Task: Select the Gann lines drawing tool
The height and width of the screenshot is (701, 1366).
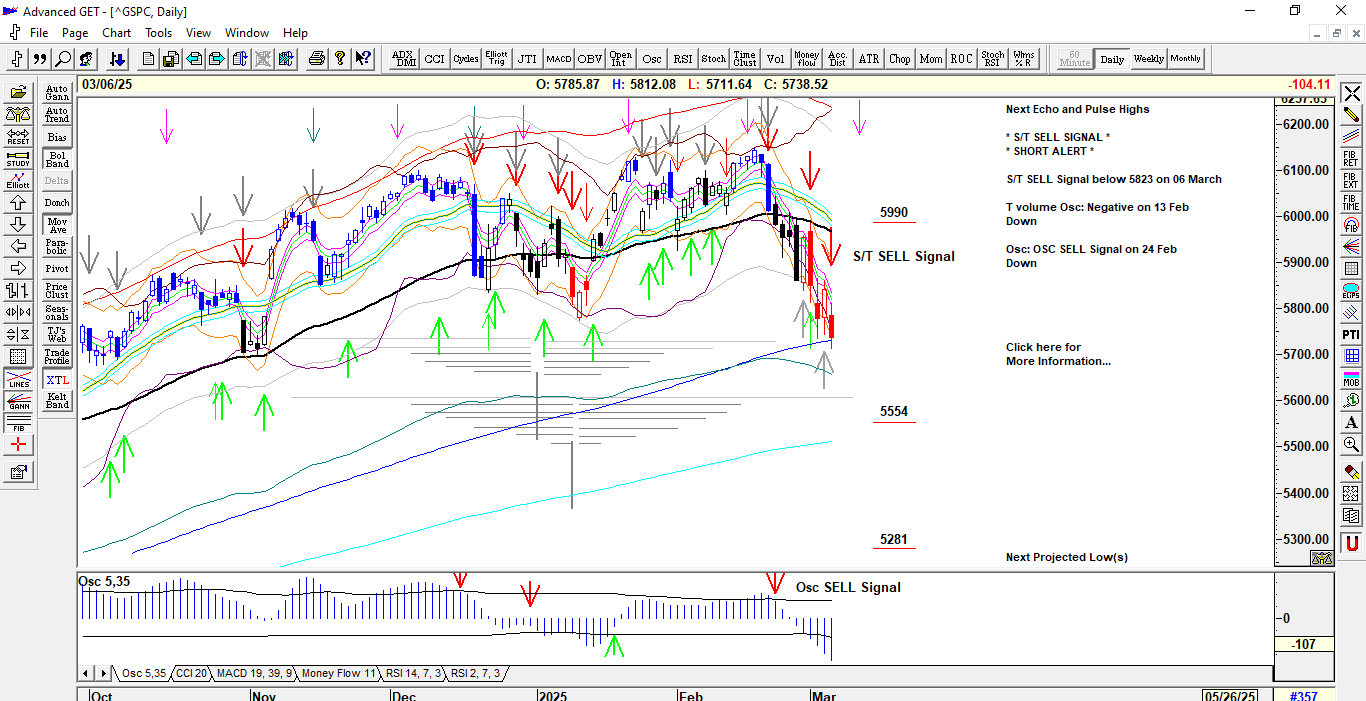Action: 18,401
